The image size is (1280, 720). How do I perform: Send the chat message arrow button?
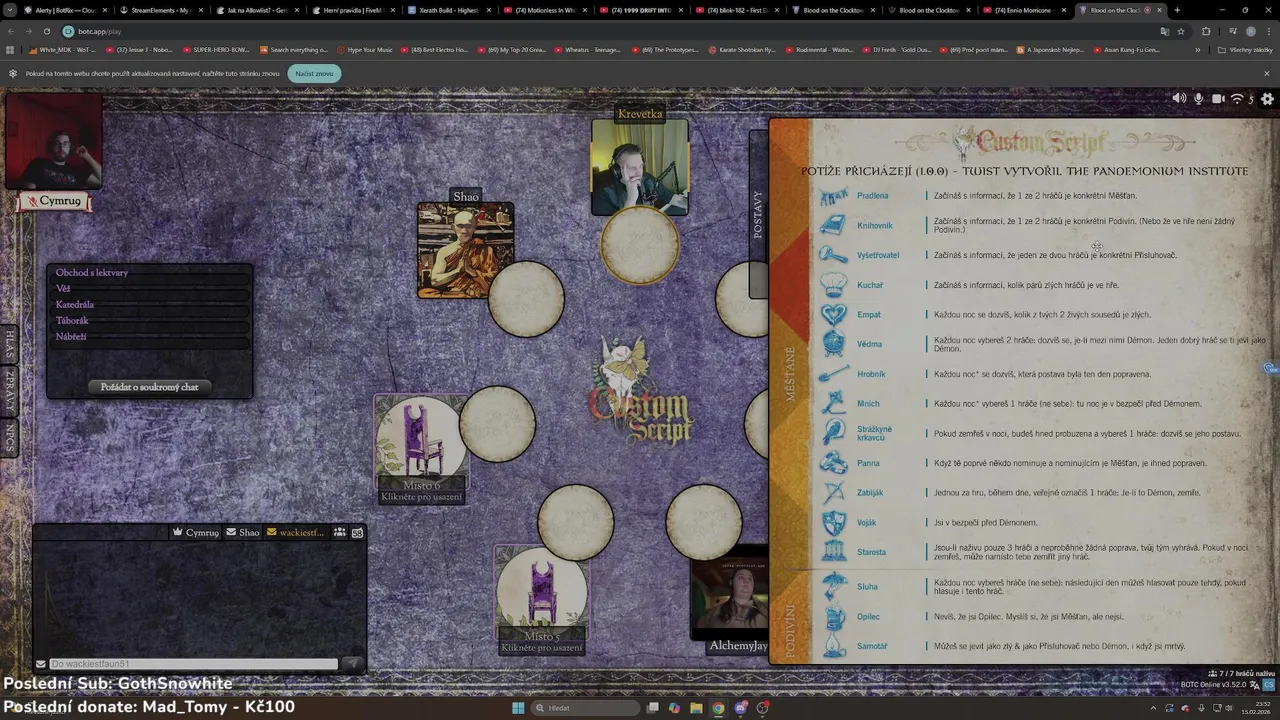(352, 663)
